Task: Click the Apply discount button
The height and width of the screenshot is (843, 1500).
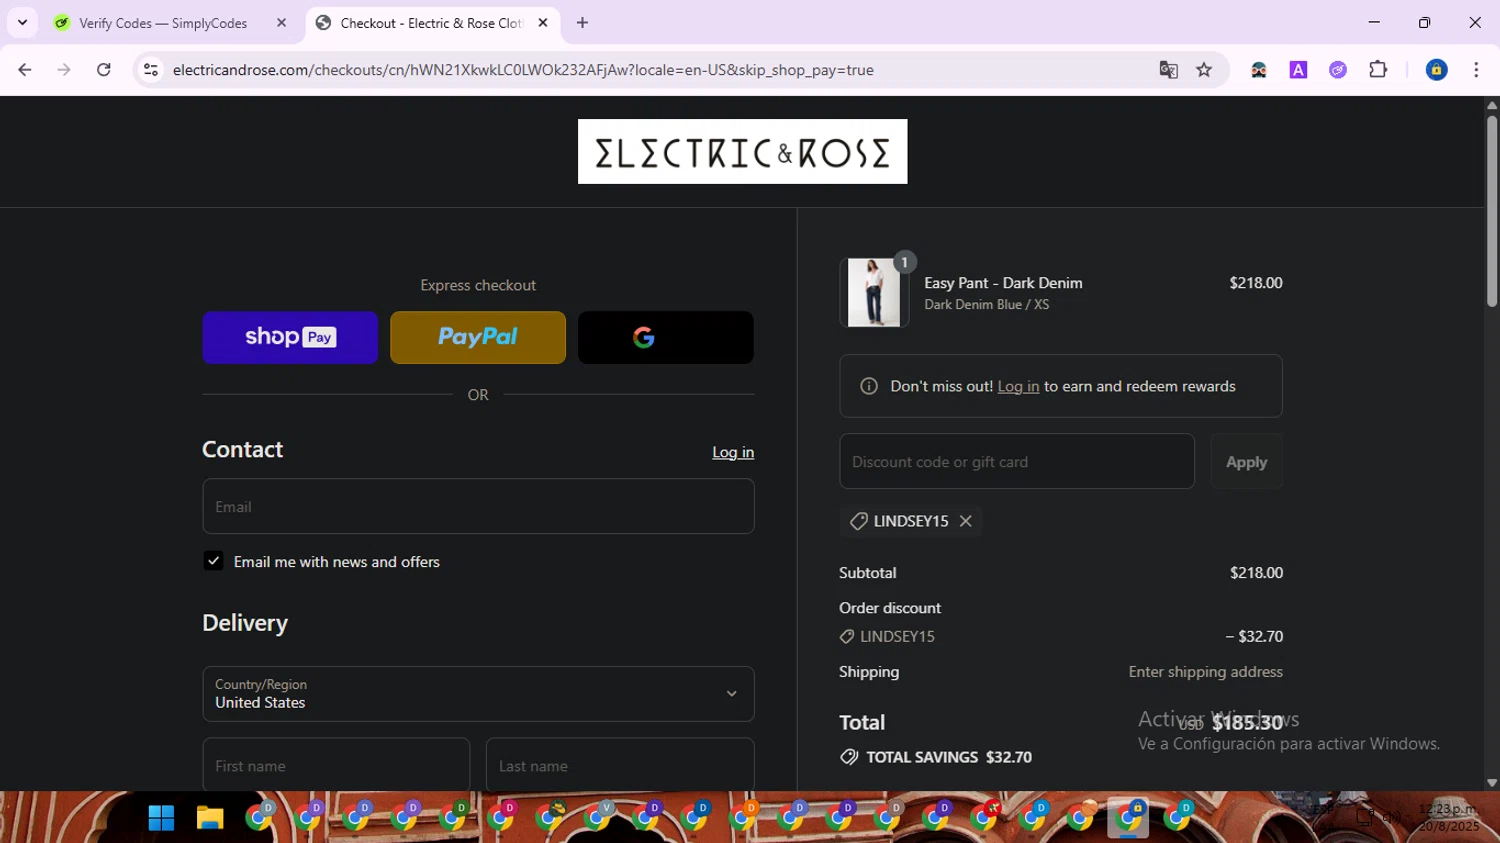Action: pyautogui.click(x=1246, y=461)
